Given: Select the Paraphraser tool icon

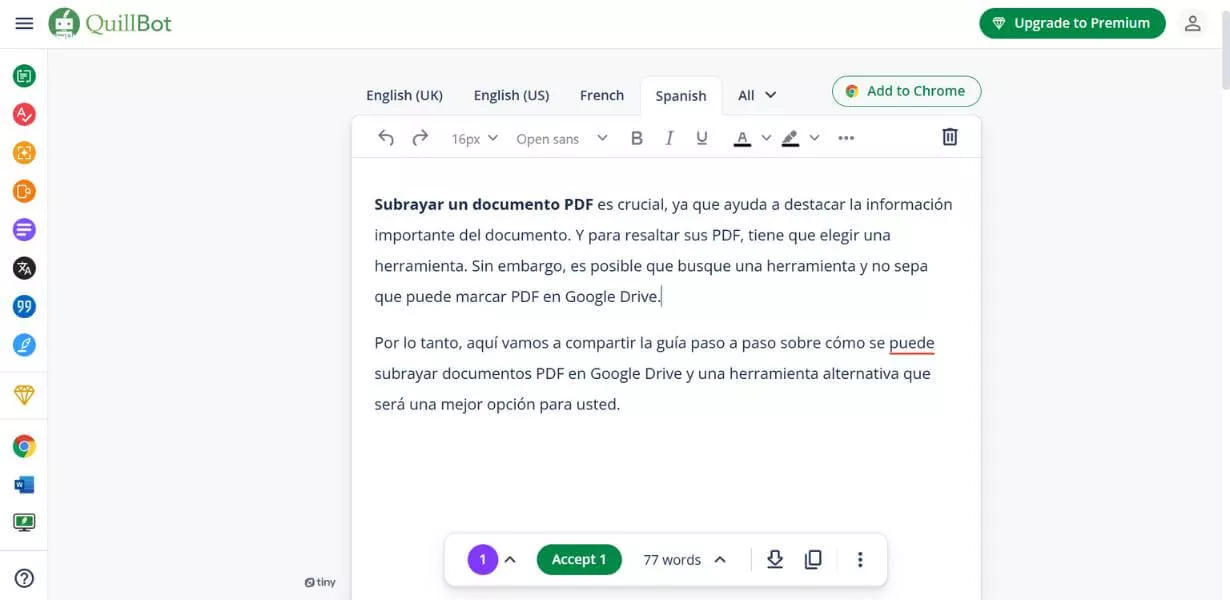Looking at the screenshot, I should [23, 74].
